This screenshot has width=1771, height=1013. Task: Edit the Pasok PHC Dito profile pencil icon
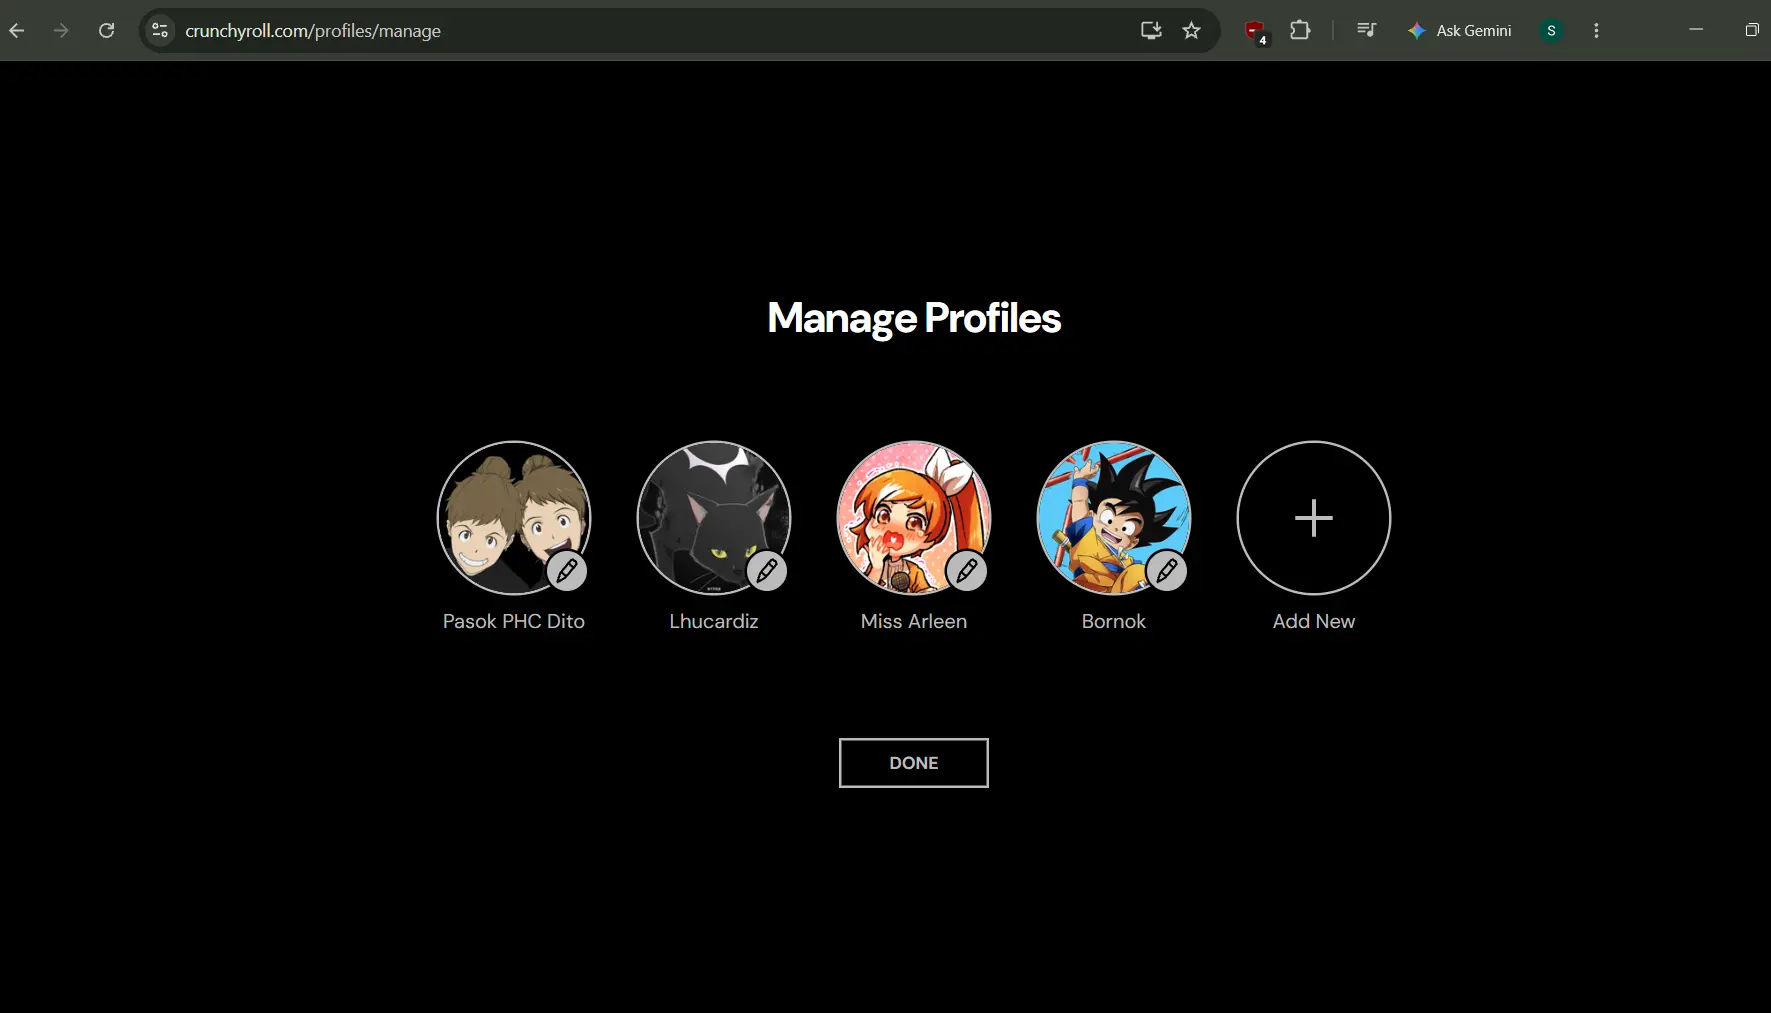point(567,571)
